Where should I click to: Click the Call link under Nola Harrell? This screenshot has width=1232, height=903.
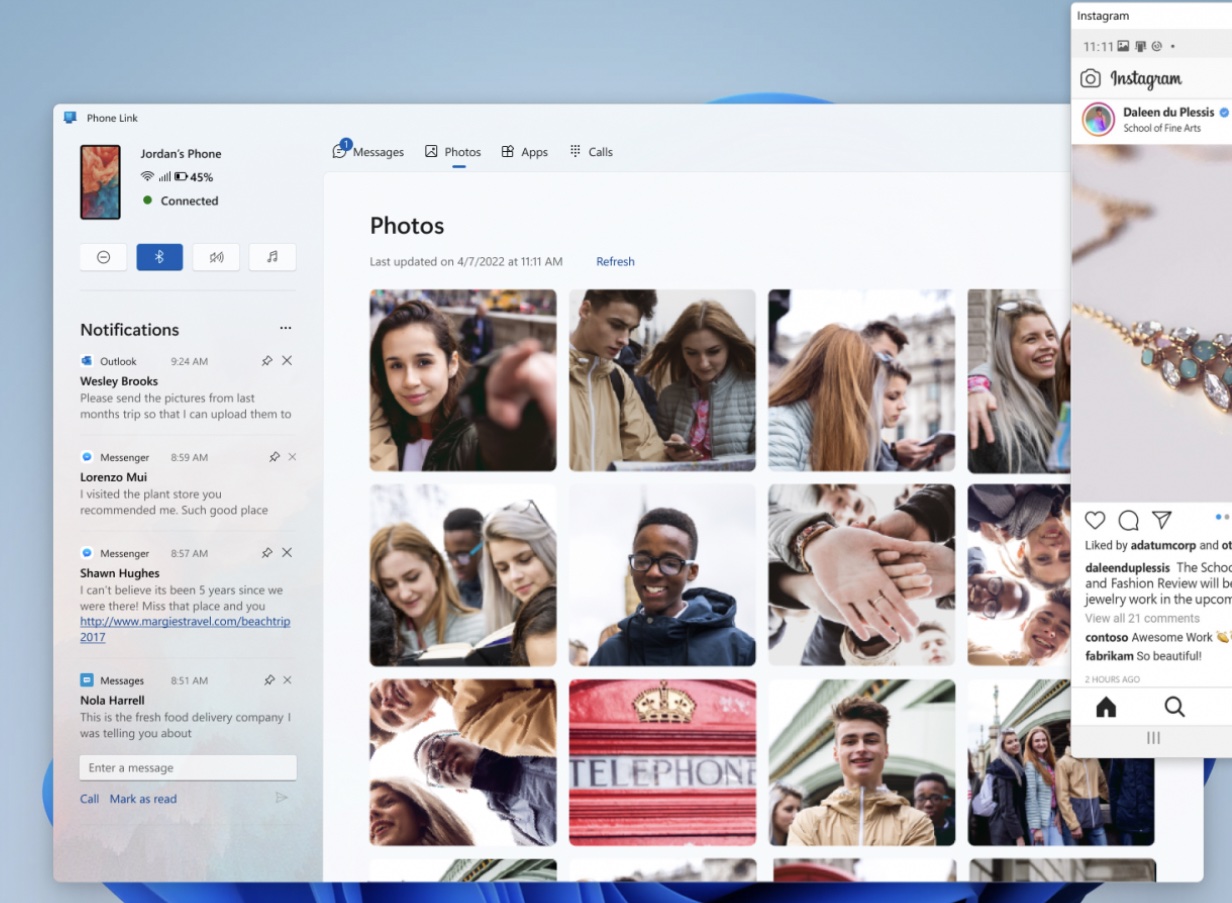[89, 799]
